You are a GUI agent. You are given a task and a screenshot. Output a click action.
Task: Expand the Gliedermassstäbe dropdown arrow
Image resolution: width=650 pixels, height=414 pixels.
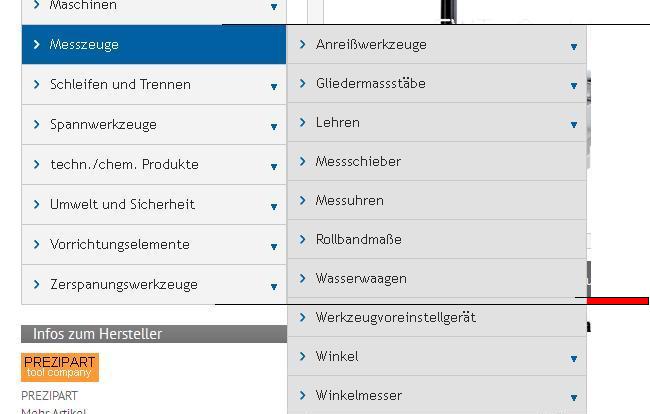574,85
